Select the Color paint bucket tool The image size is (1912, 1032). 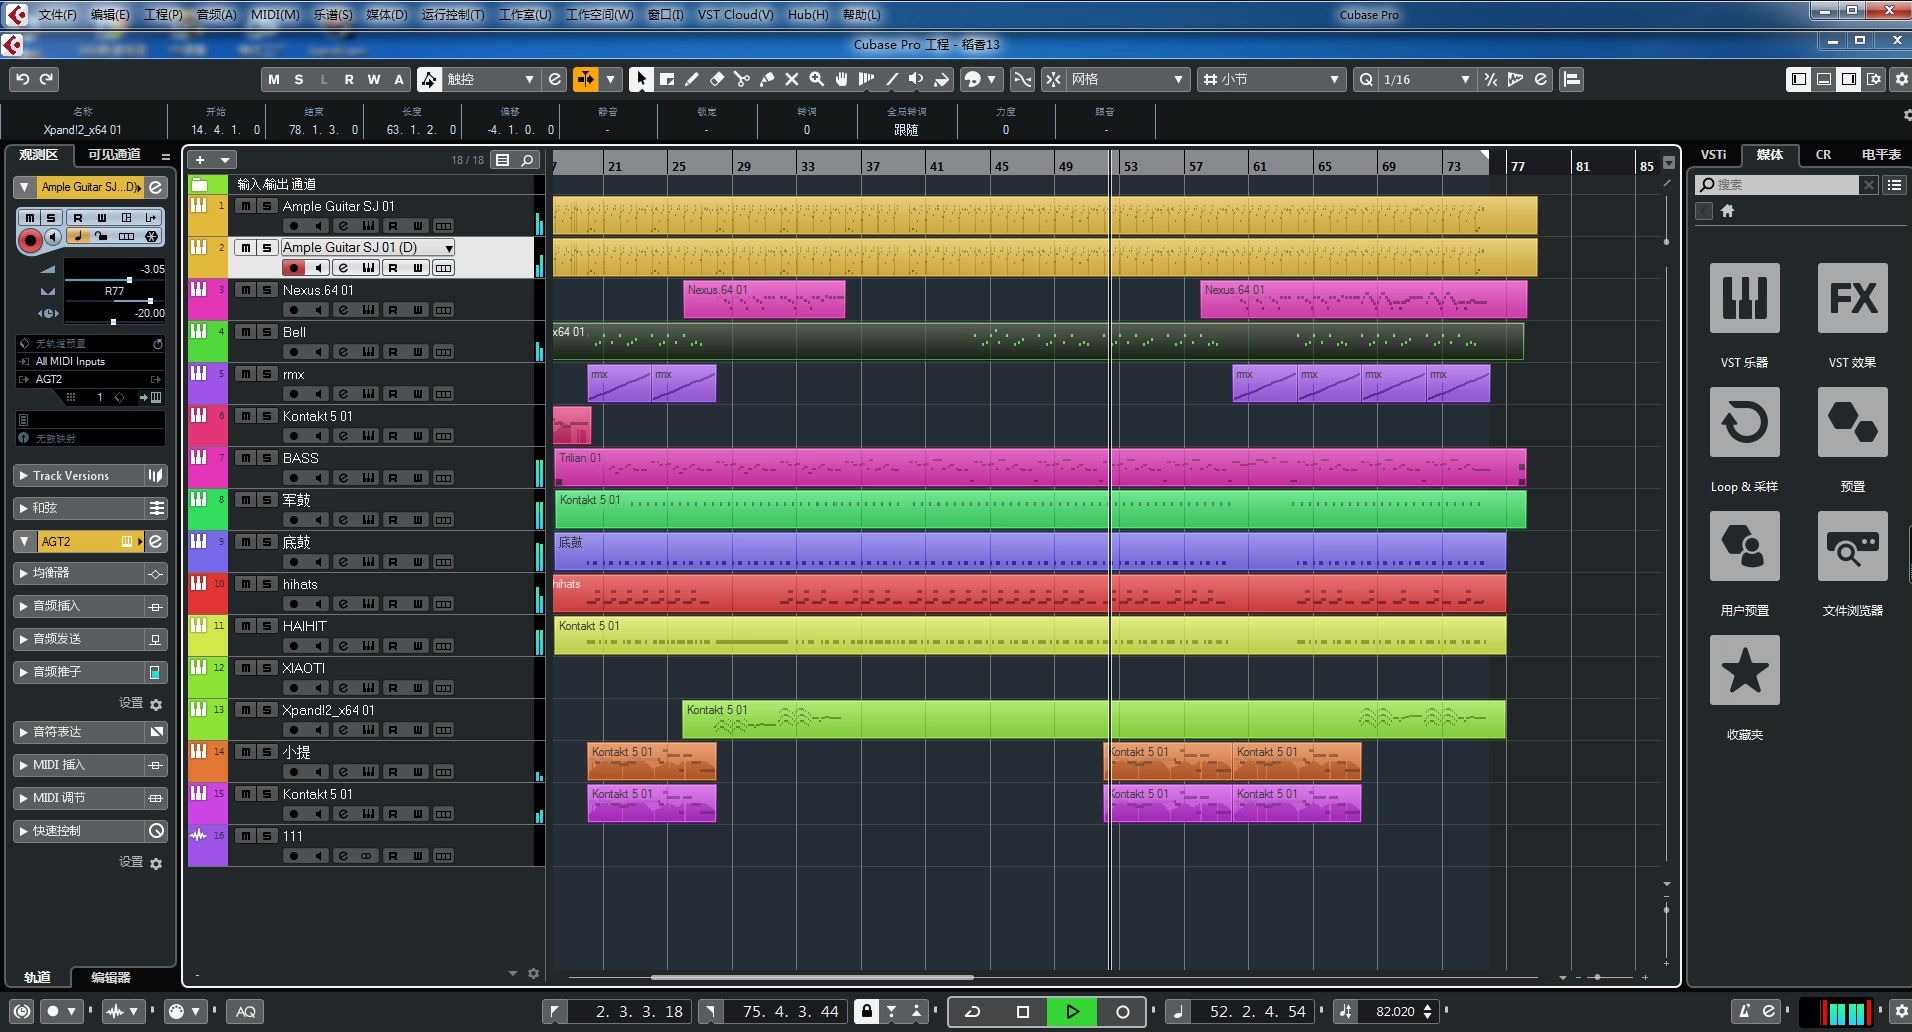[942, 79]
